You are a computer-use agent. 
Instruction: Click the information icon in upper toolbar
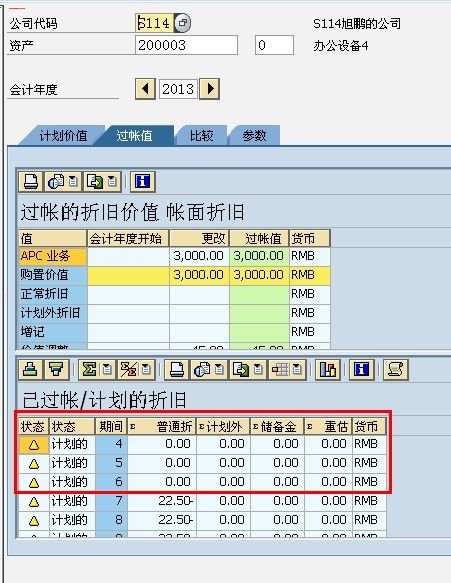pos(143,182)
